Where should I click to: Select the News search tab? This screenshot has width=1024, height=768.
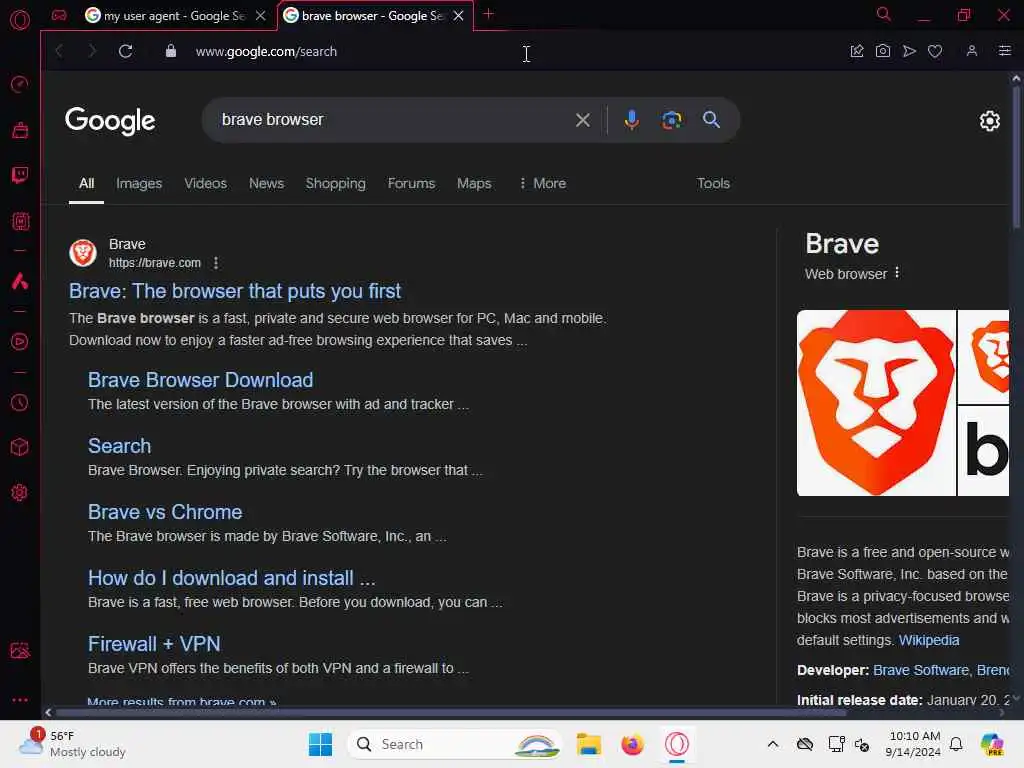click(x=266, y=184)
